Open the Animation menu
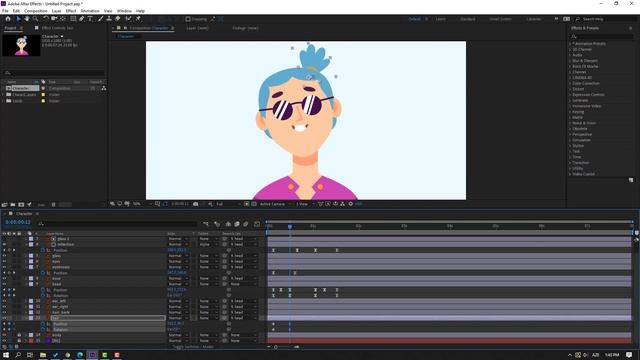This screenshot has height=360, width=640. click(x=90, y=11)
